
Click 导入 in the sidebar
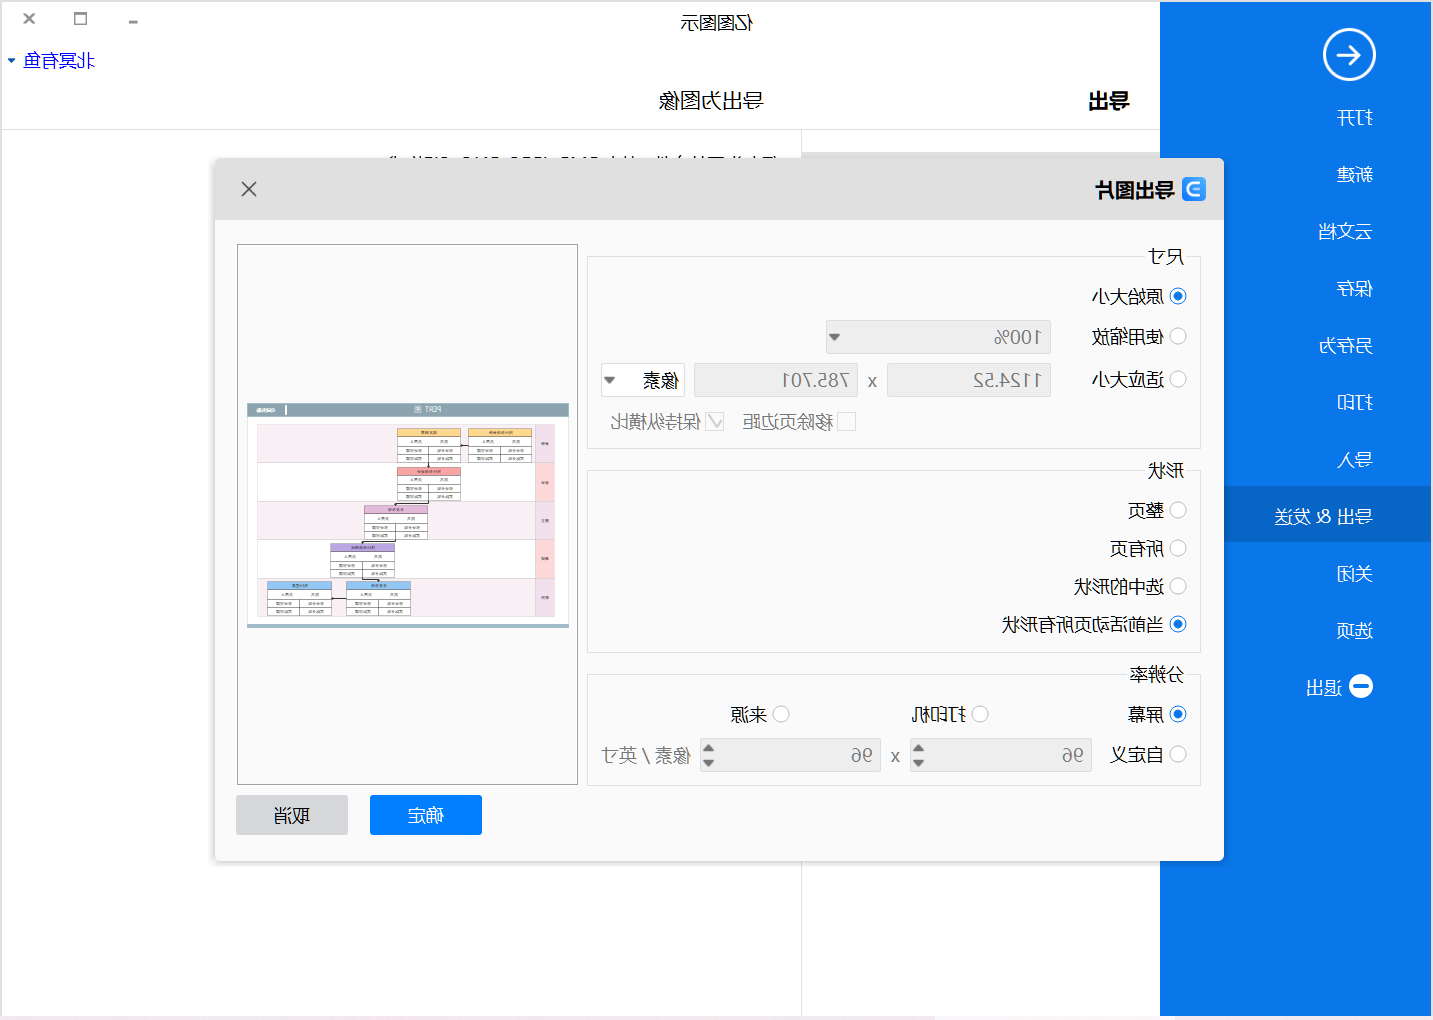click(1355, 460)
